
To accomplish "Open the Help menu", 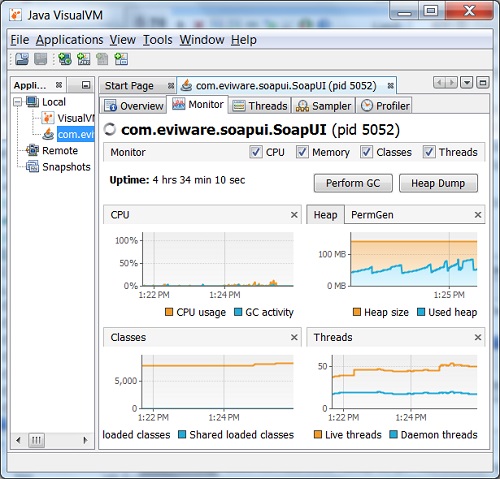I will pyautogui.click(x=244, y=40).
